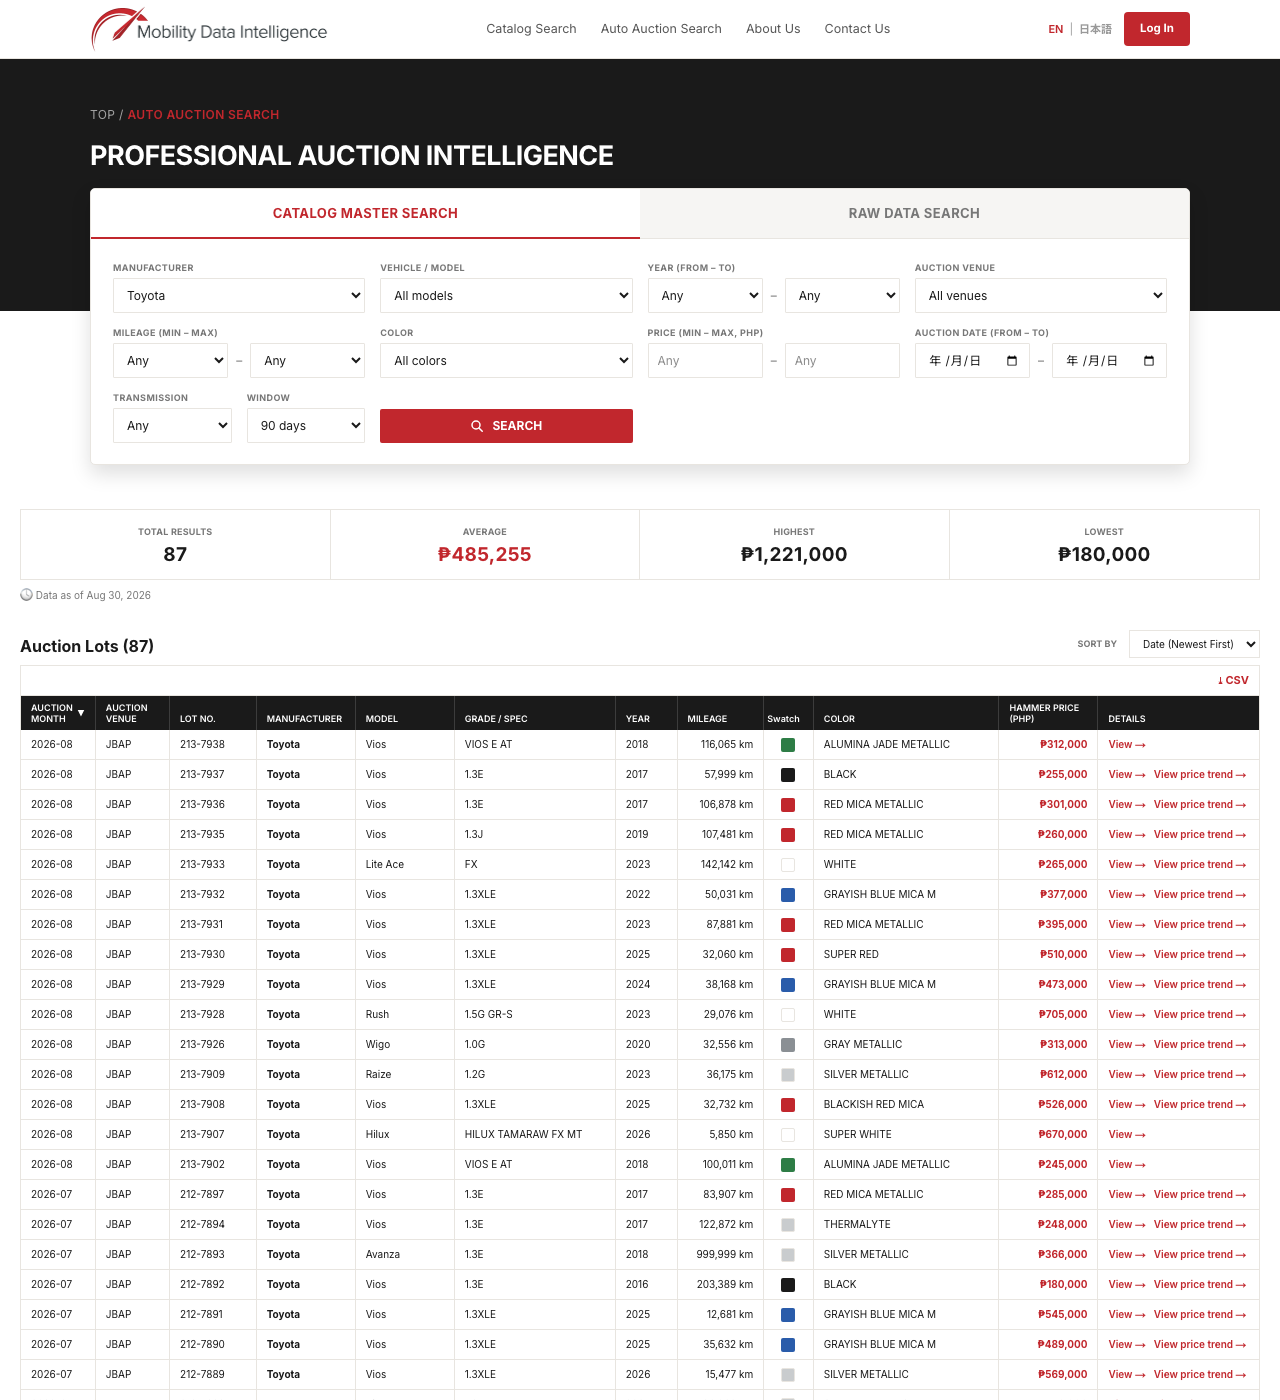The image size is (1280, 1400).
Task: Click the black swatch for lot 213-7937
Action: (788, 775)
